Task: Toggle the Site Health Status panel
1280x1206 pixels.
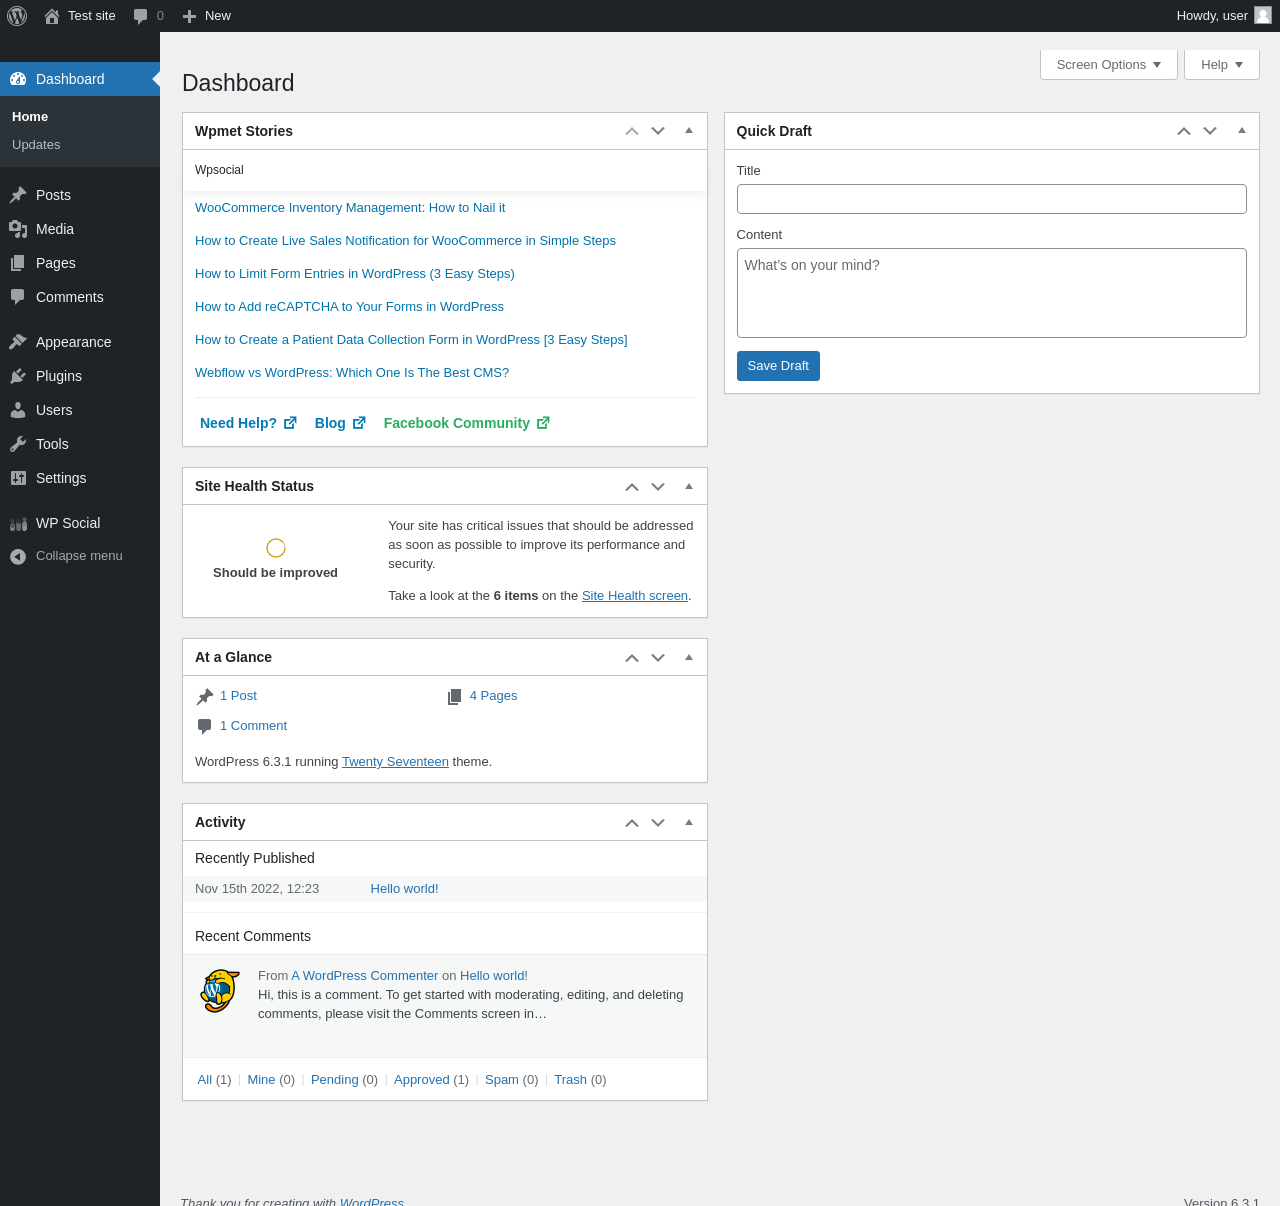Action: 689,486
